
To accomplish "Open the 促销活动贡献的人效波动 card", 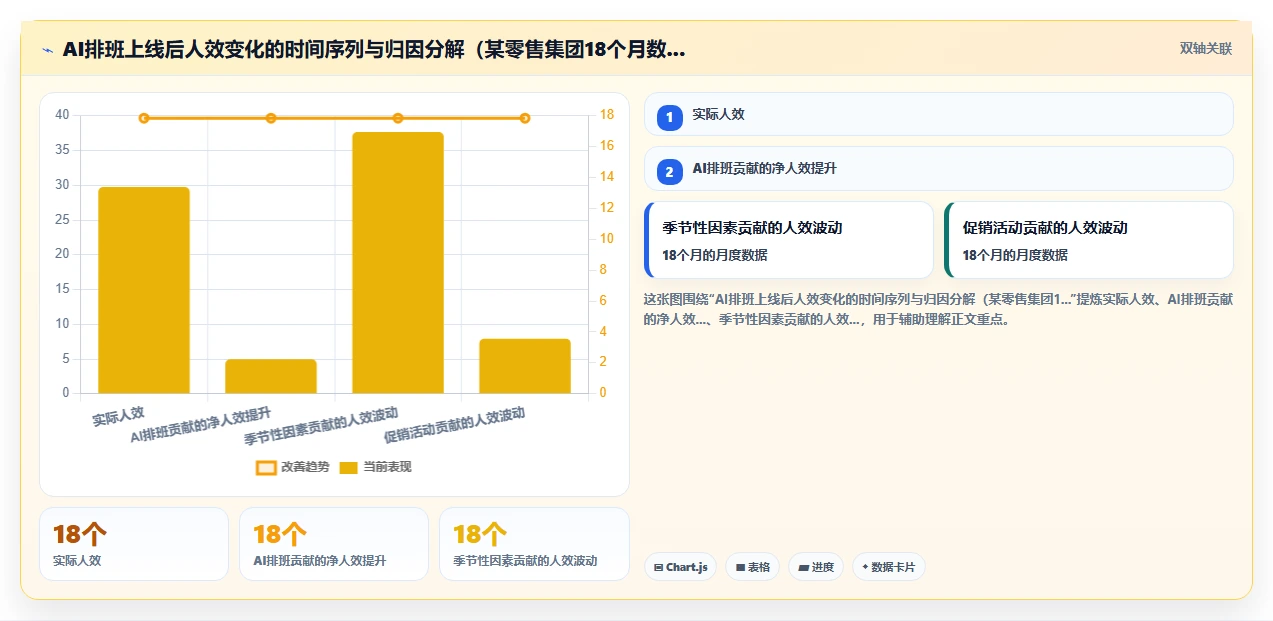I will 1089,240.
